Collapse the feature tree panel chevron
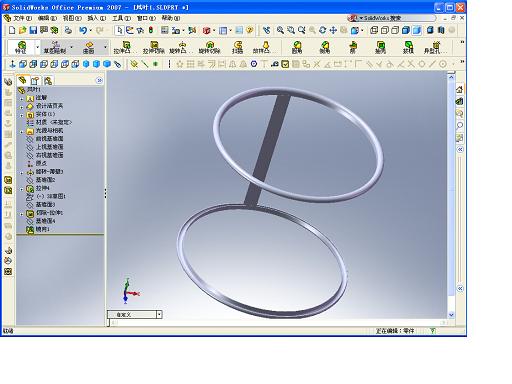Image resolution: width=512 pixels, height=384 pixels. [99, 80]
